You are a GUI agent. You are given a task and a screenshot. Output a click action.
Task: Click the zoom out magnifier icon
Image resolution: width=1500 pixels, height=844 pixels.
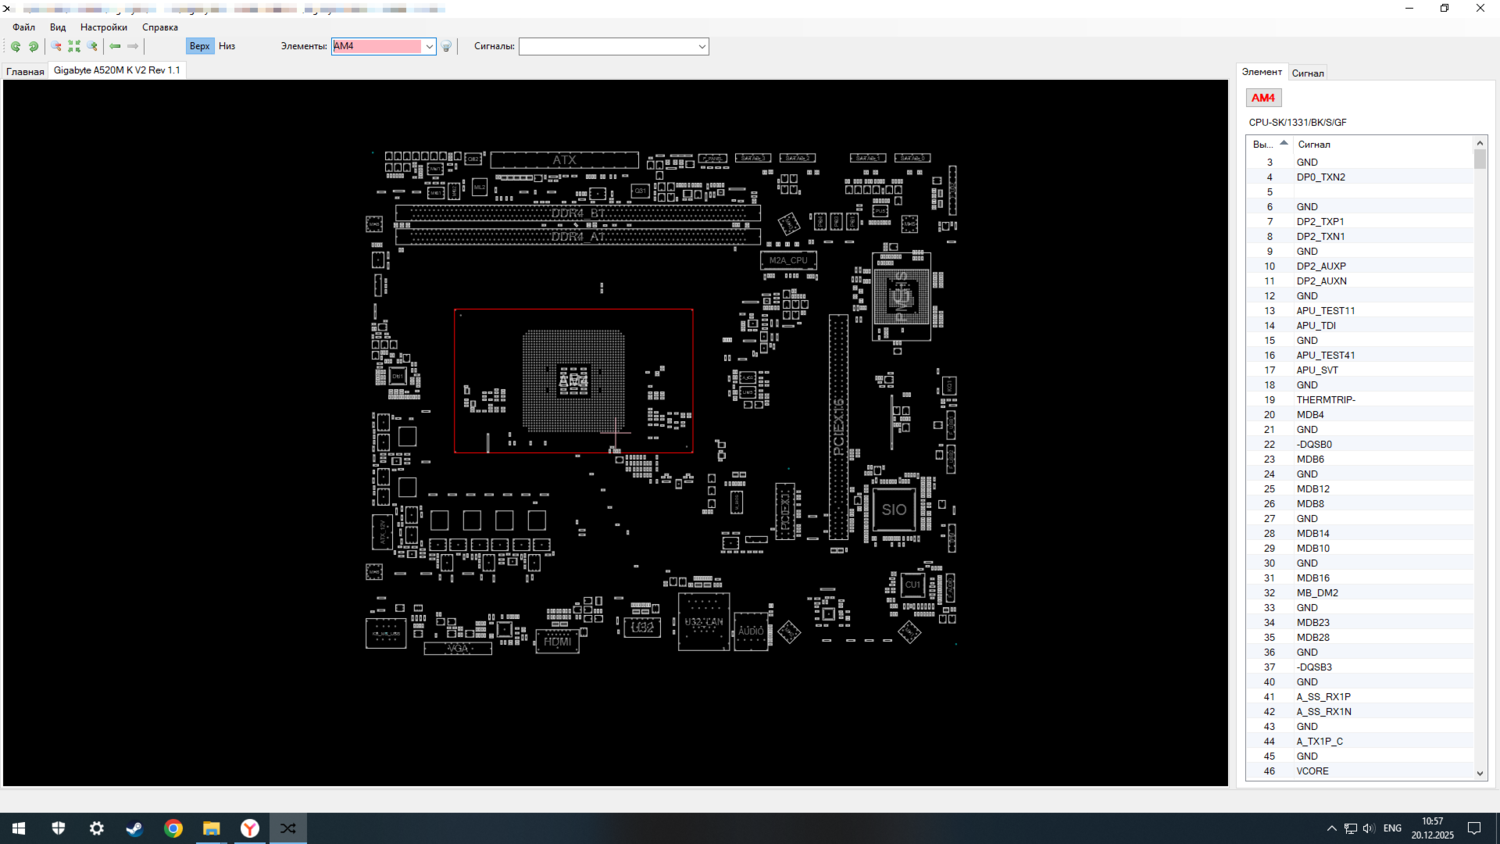[56, 46]
